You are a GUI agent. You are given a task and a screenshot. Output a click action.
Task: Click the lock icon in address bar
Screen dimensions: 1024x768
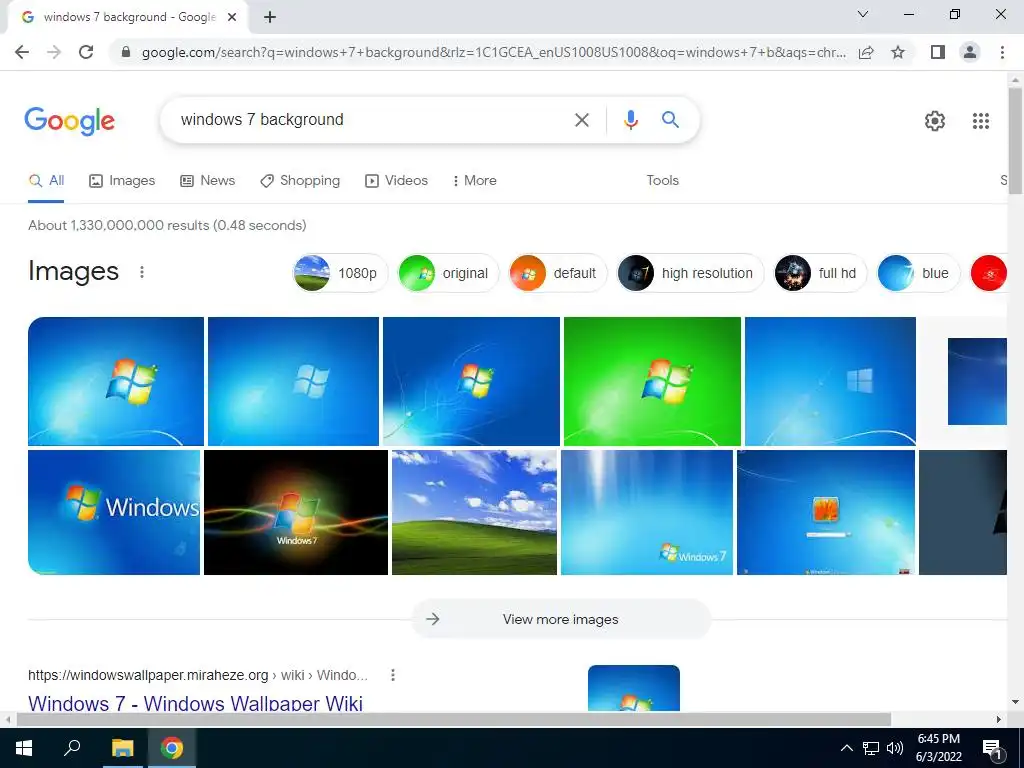point(126,52)
